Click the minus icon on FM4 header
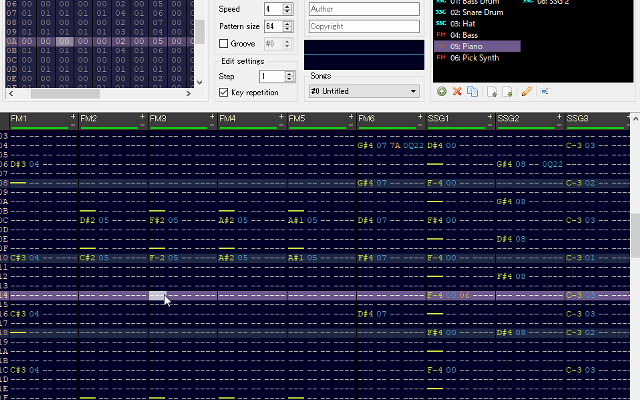Image resolution: width=640 pixels, height=400 pixels. point(281,124)
